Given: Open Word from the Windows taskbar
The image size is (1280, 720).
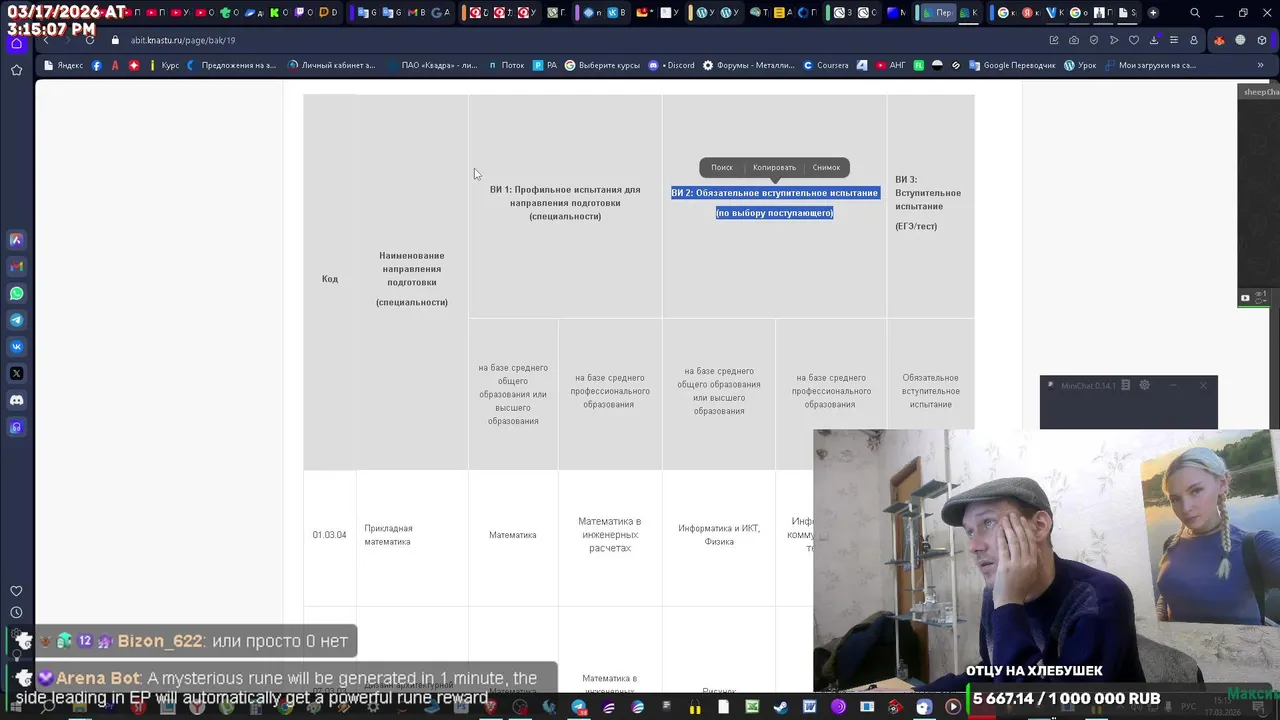Looking at the screenshot, I should [810, 707].
